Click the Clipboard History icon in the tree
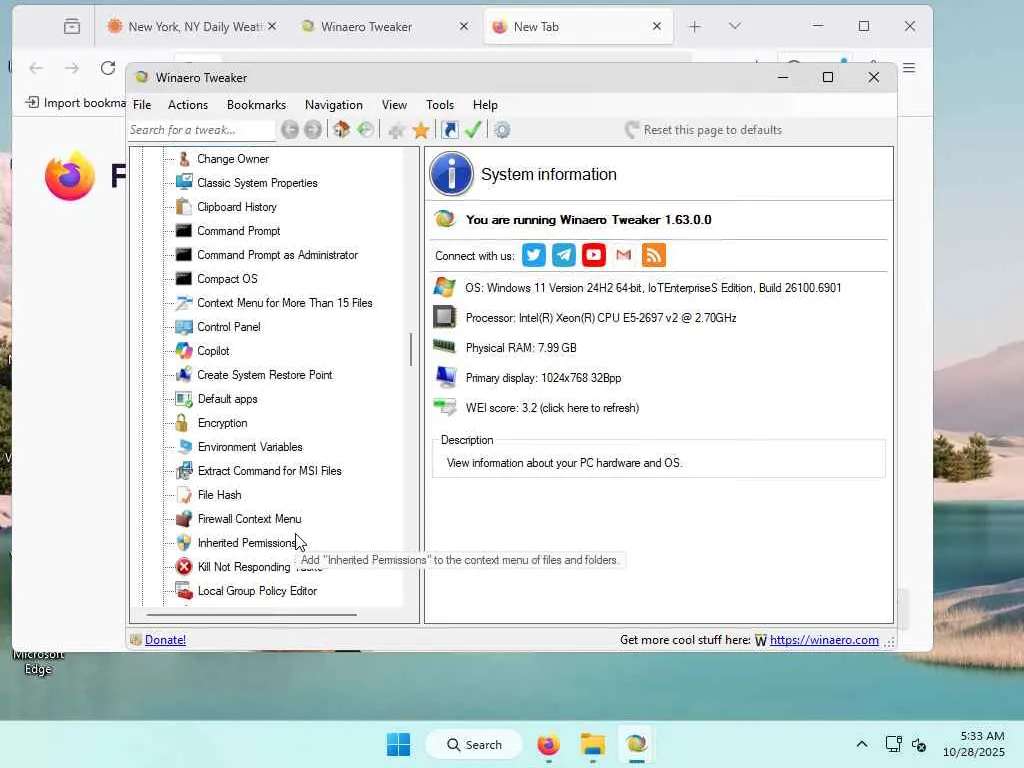 184,206
